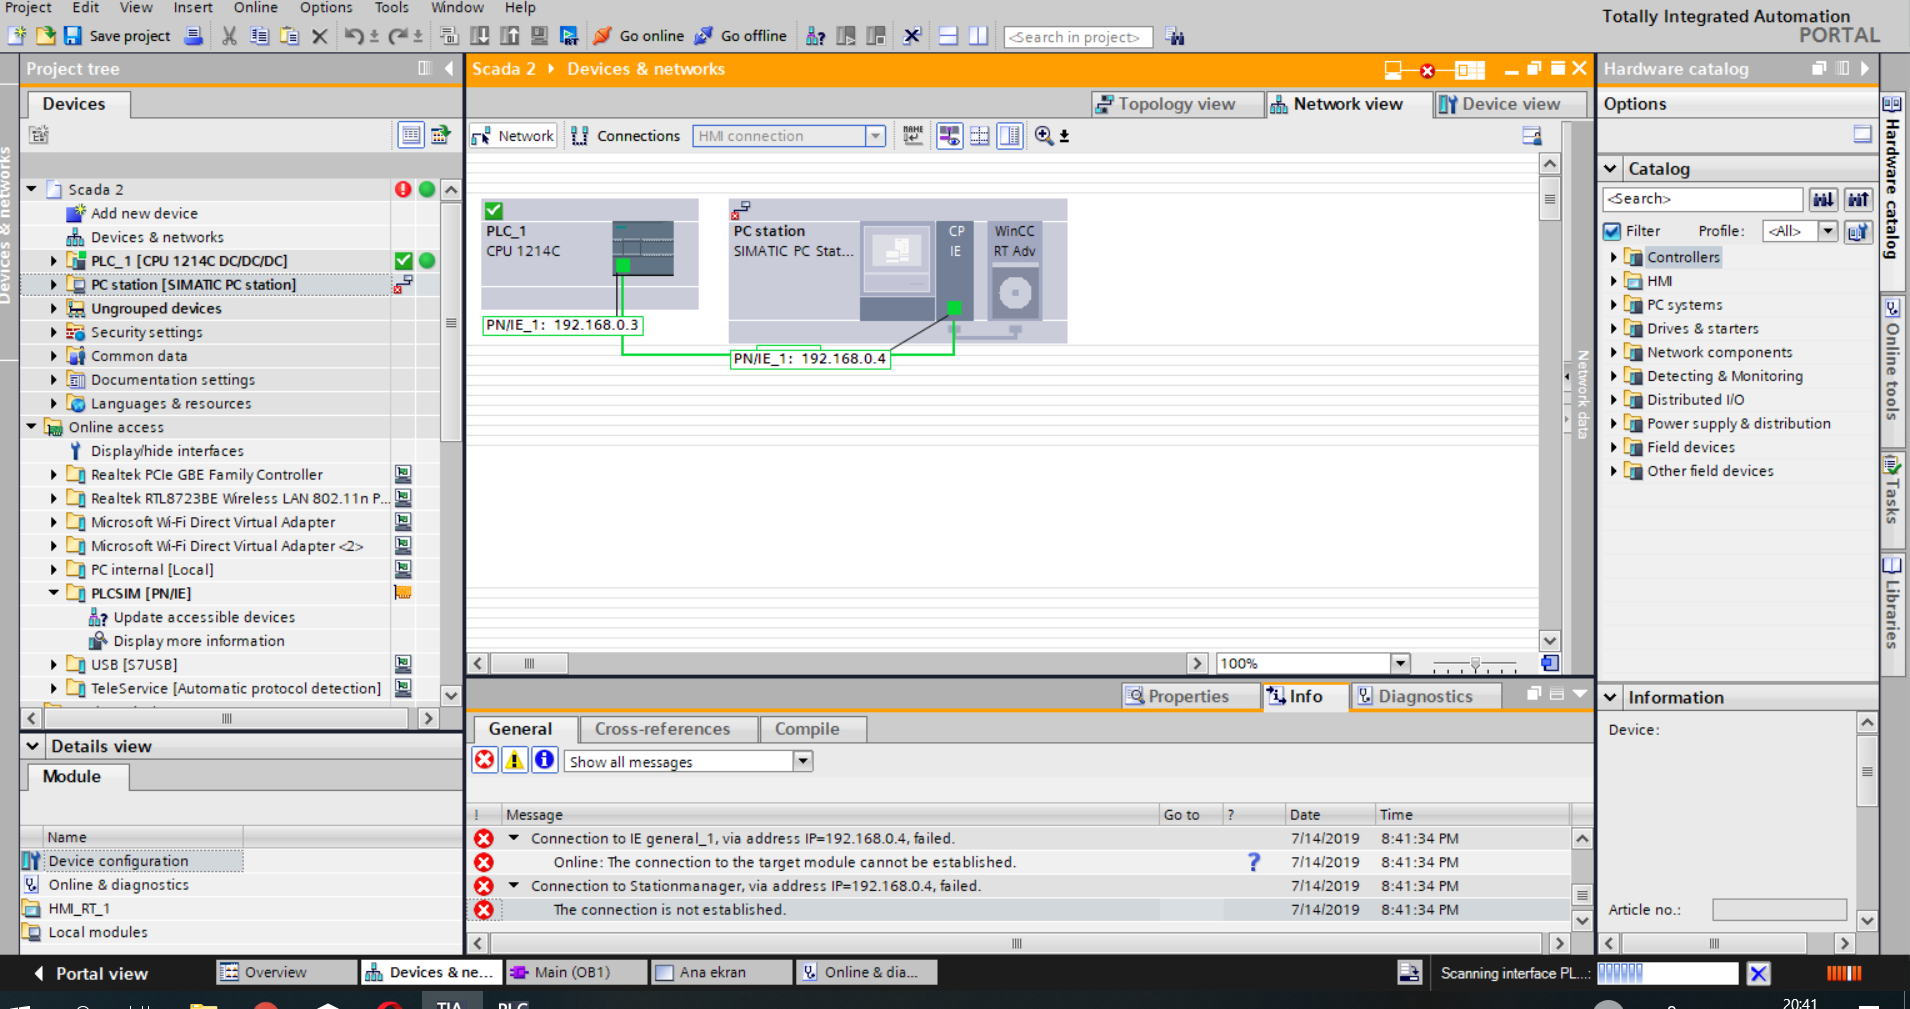1910x1009 pixels.
Task: Click the WinCC RT Adv module block
Action: pos(1015,271)
